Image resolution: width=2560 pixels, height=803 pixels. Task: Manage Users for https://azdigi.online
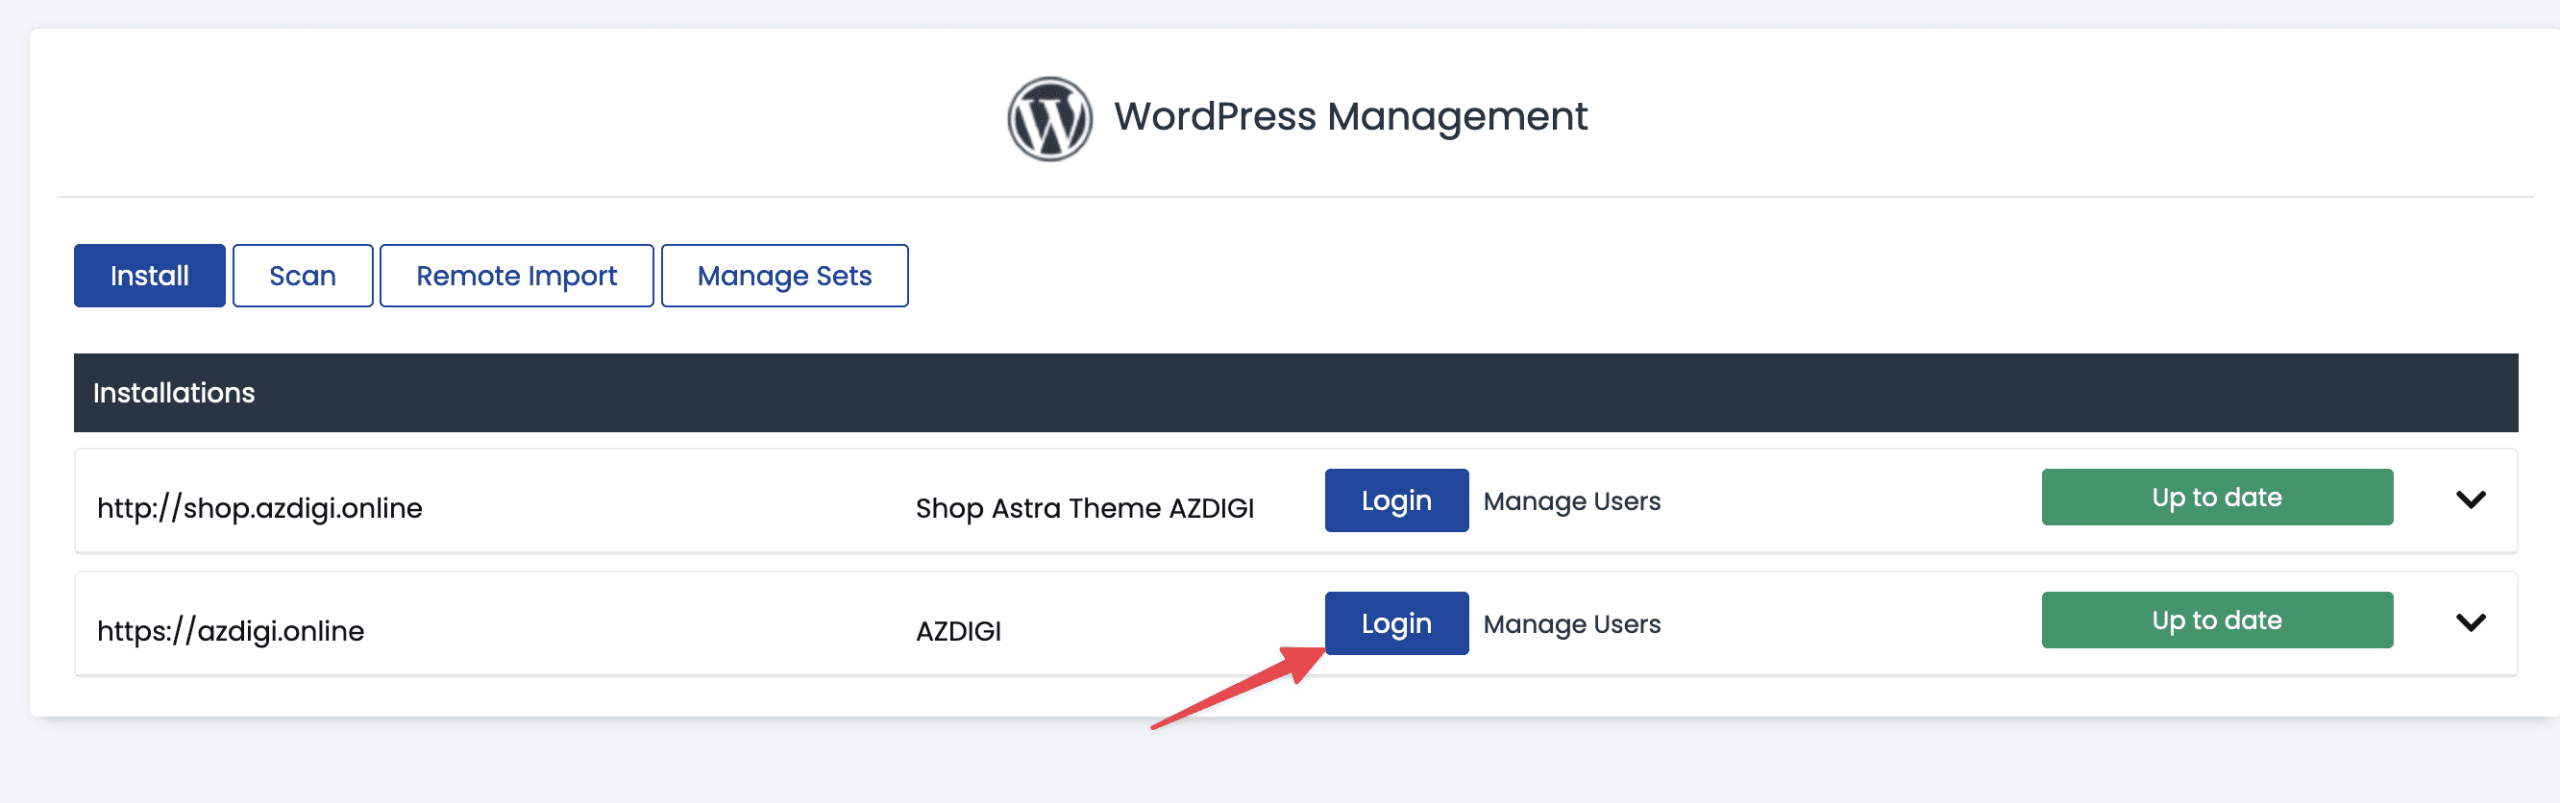click(1571, 624)
